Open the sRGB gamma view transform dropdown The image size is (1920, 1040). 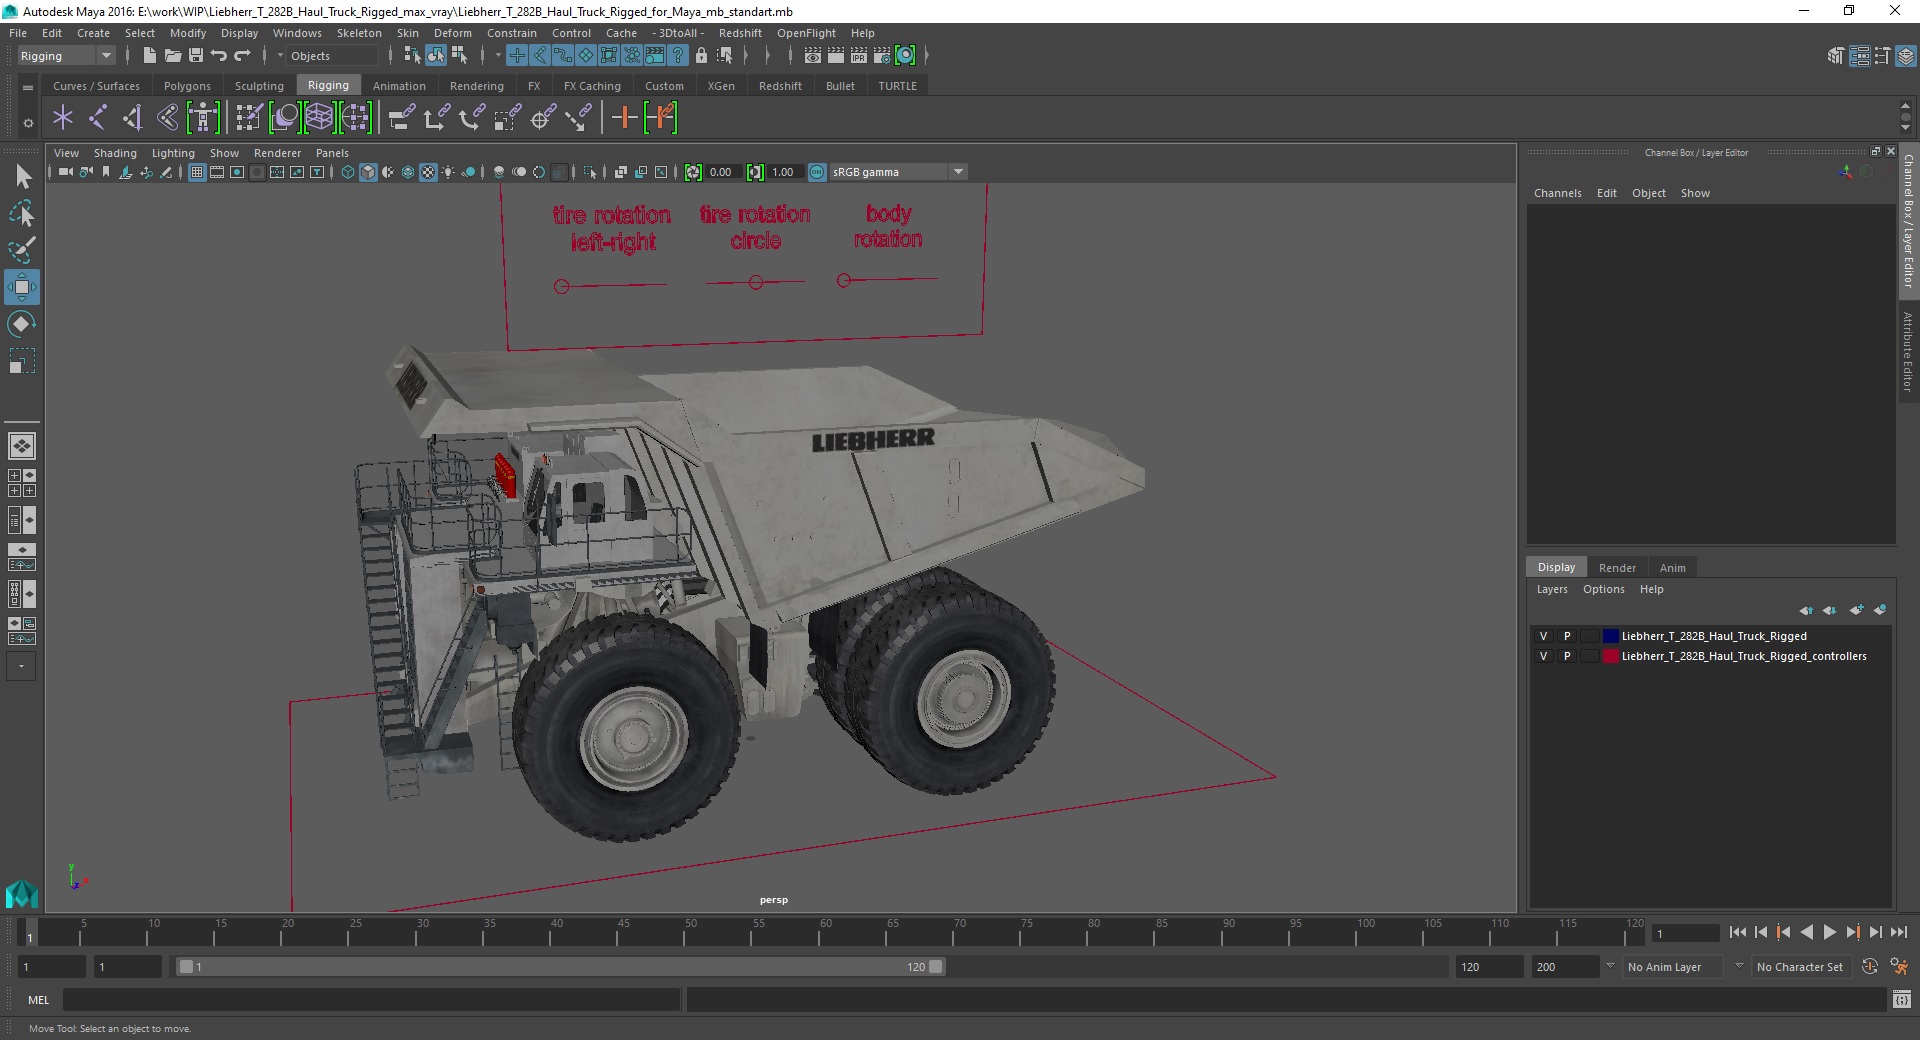tap(897, 172)
